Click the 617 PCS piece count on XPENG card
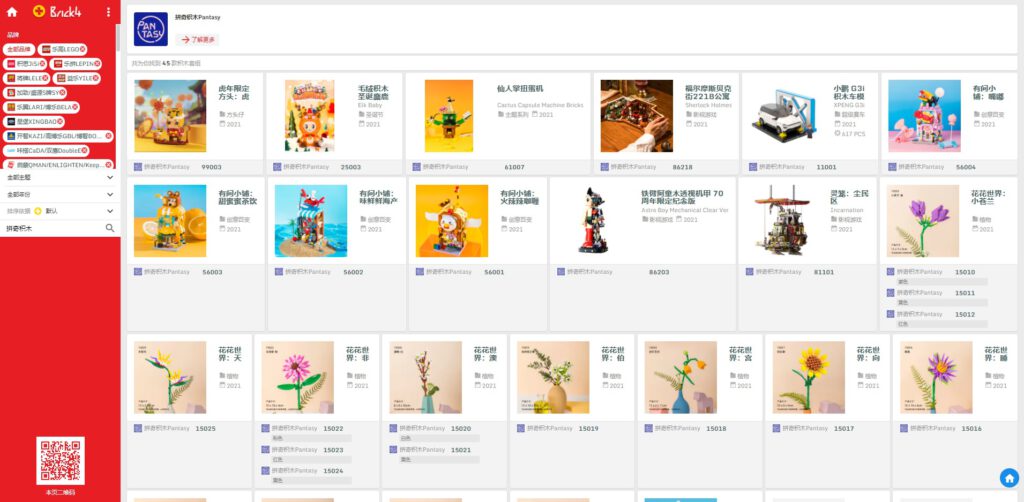Image resolution: width=1024 pixels, height=502 pixels. (849, 133)
